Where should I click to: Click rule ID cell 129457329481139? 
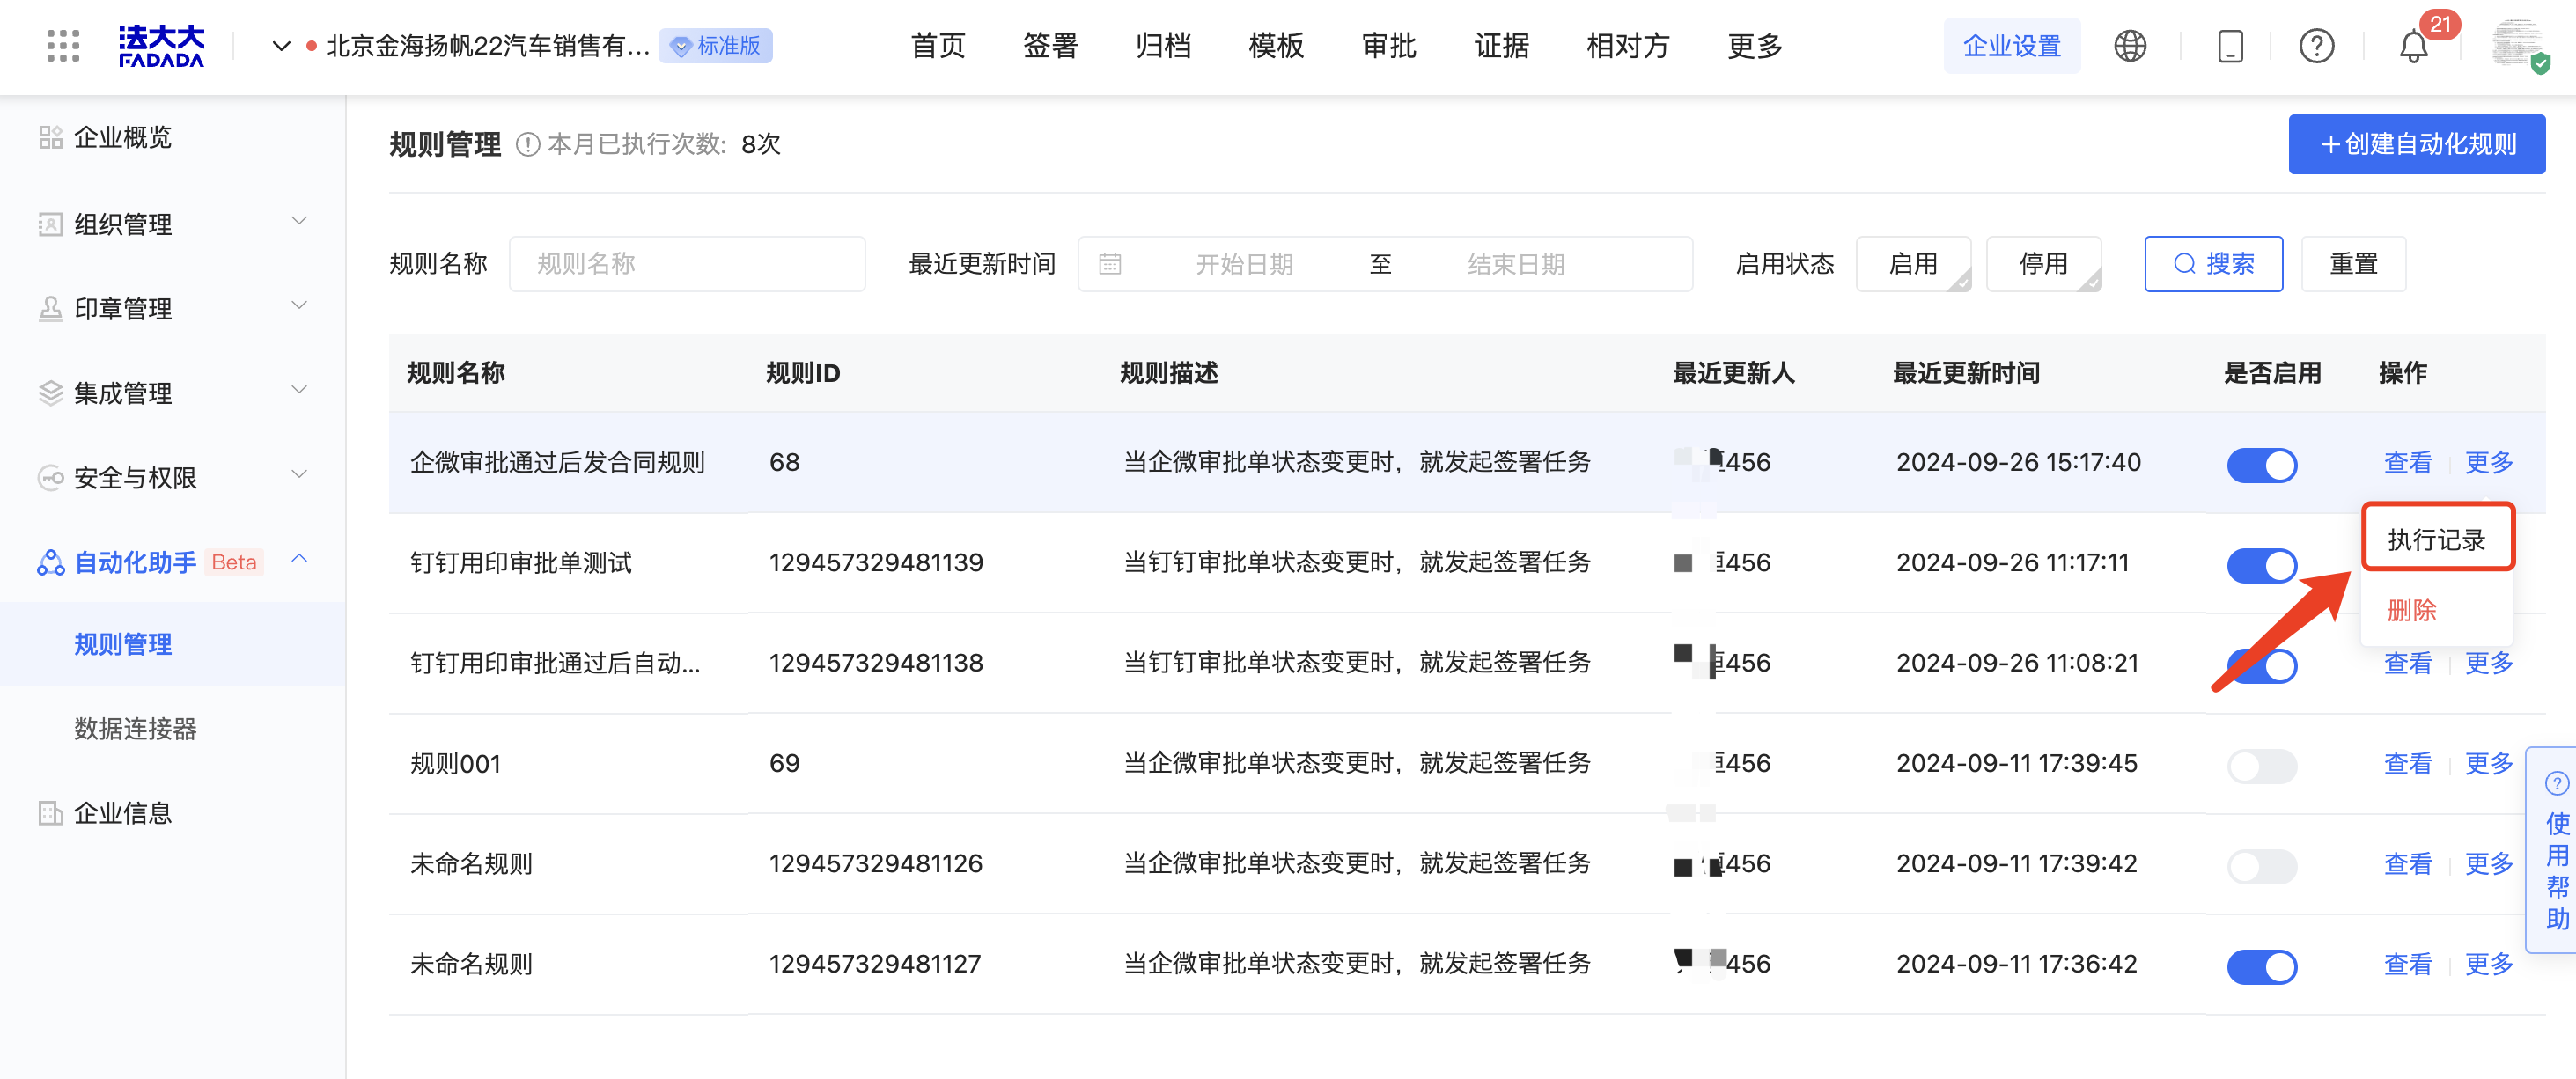pyautogui.click(x=876, y=563)
